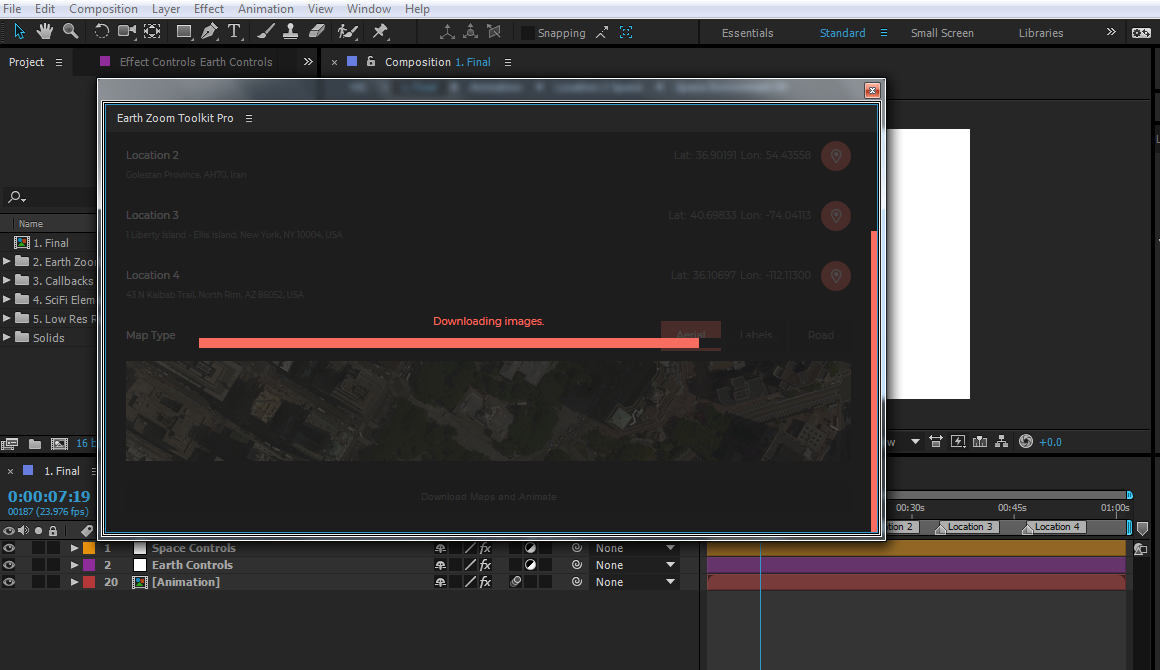Select the Clone Stamp tool

(291, 31)
